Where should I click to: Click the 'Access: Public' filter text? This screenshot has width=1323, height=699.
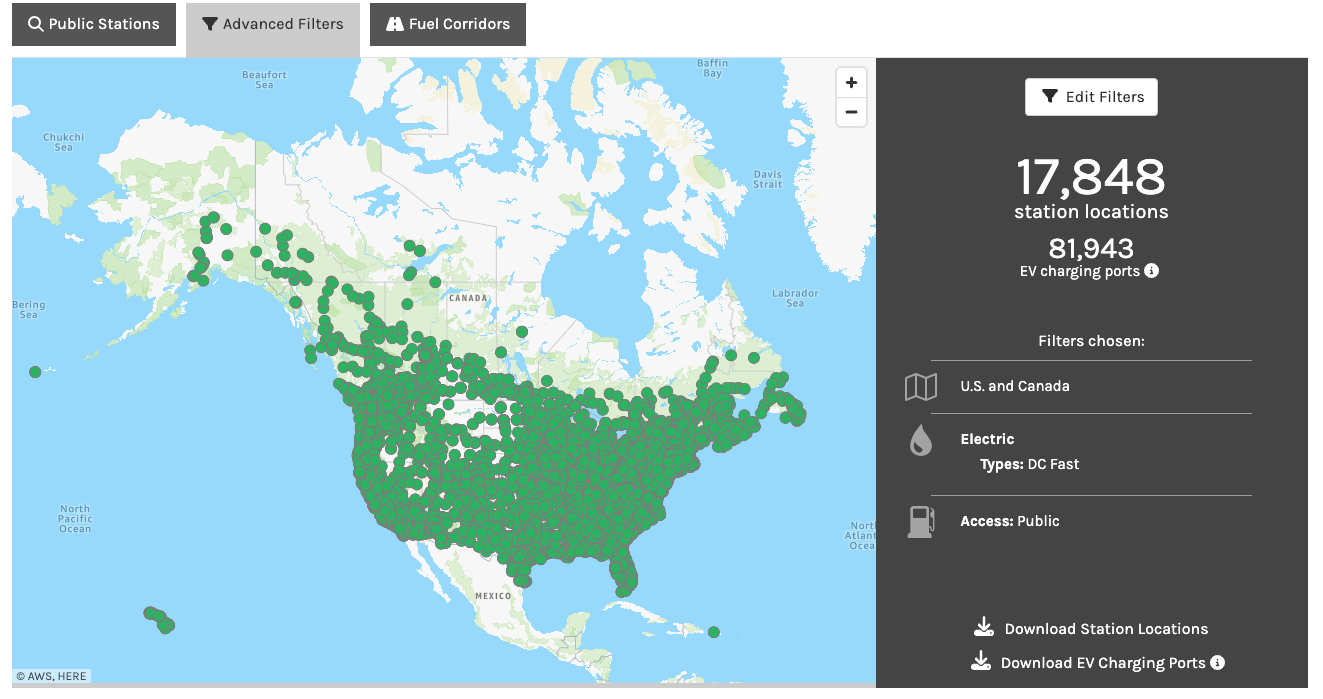pos(1010,521)
